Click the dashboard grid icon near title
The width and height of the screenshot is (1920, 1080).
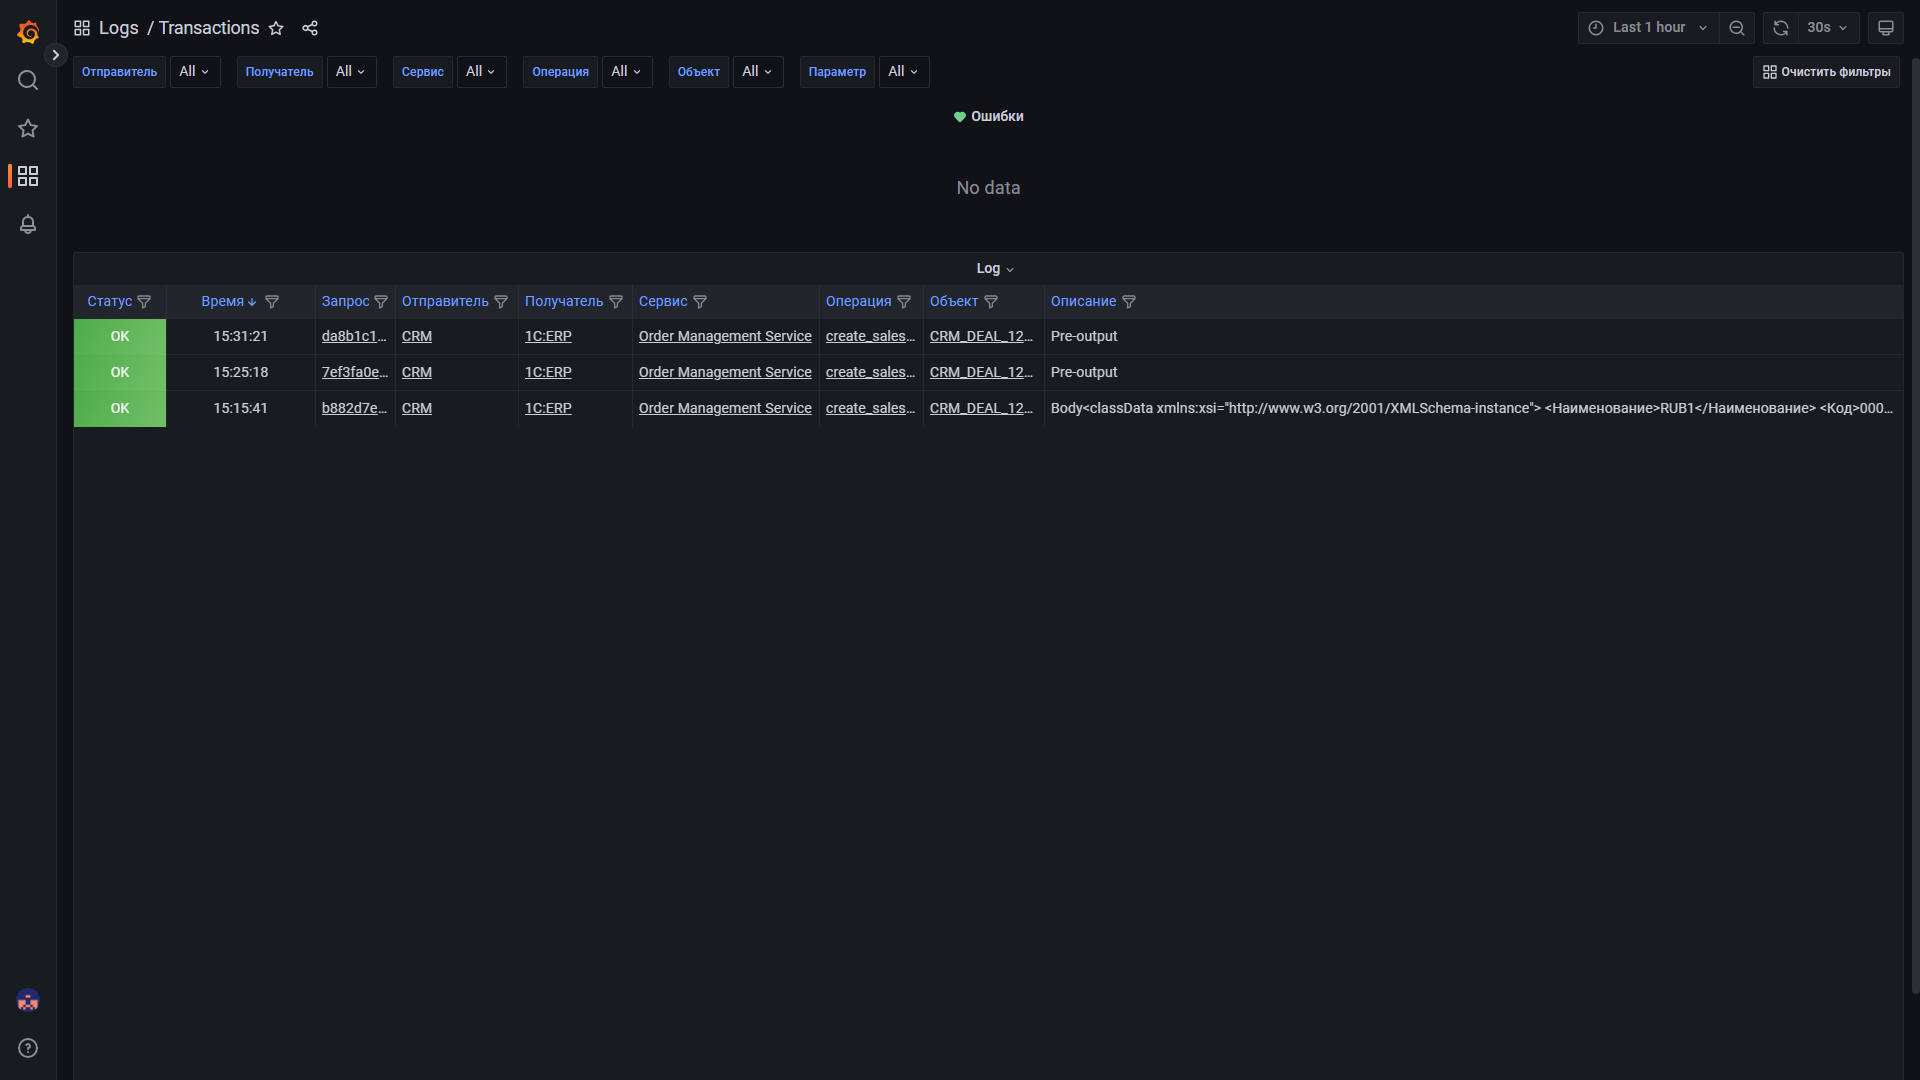(82, 28)
